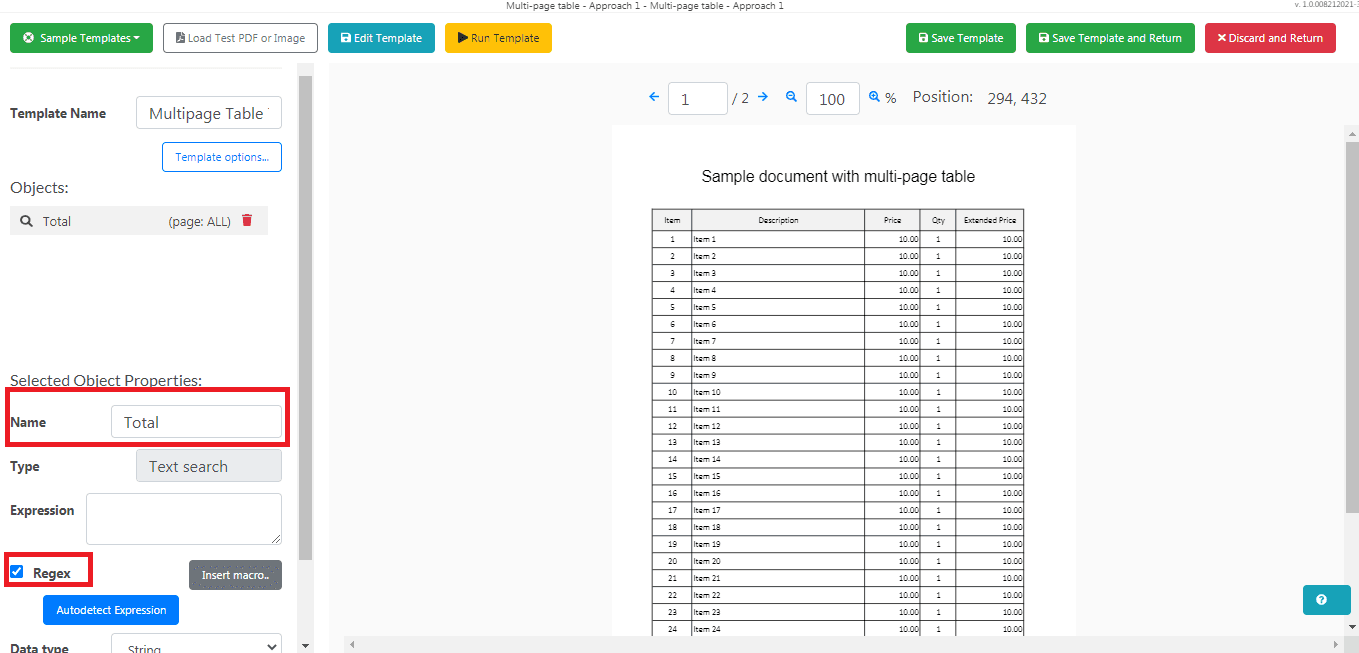Open the Data type String dropdown

(195, 645)
